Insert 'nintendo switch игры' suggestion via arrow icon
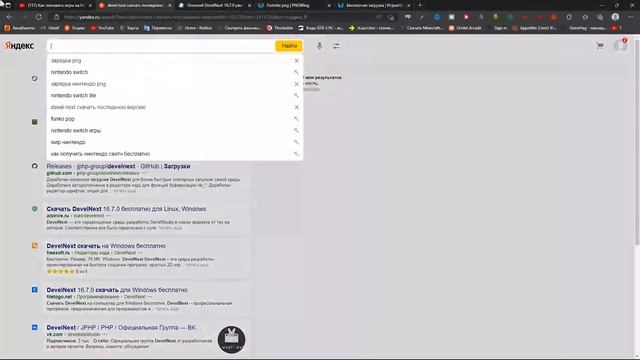Screen dimensions: 640x360 [x=296, y=131]
